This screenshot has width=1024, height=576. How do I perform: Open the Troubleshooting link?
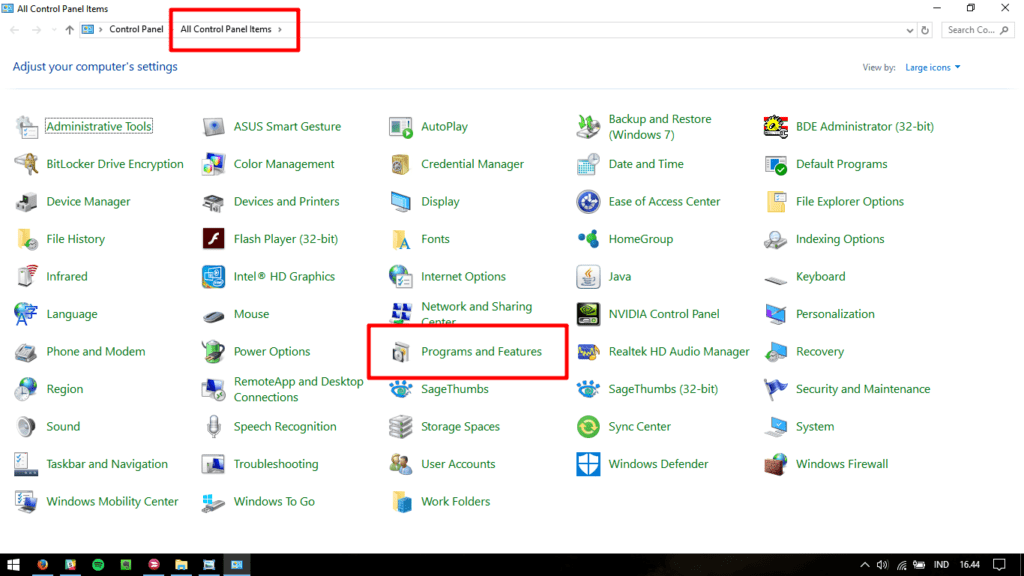276,464
